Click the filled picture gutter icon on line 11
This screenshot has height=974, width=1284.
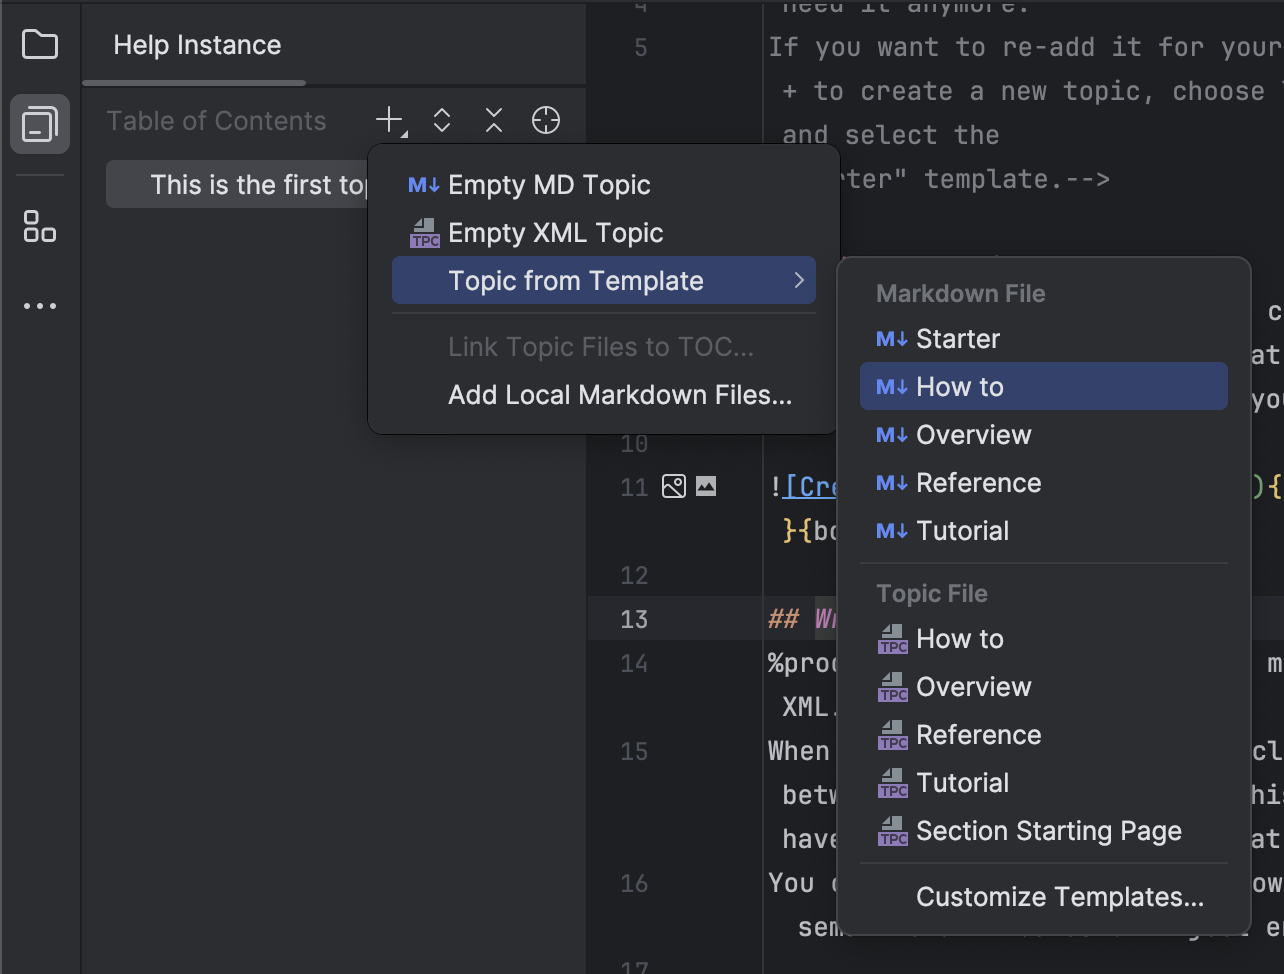click(x=706, y=487)
